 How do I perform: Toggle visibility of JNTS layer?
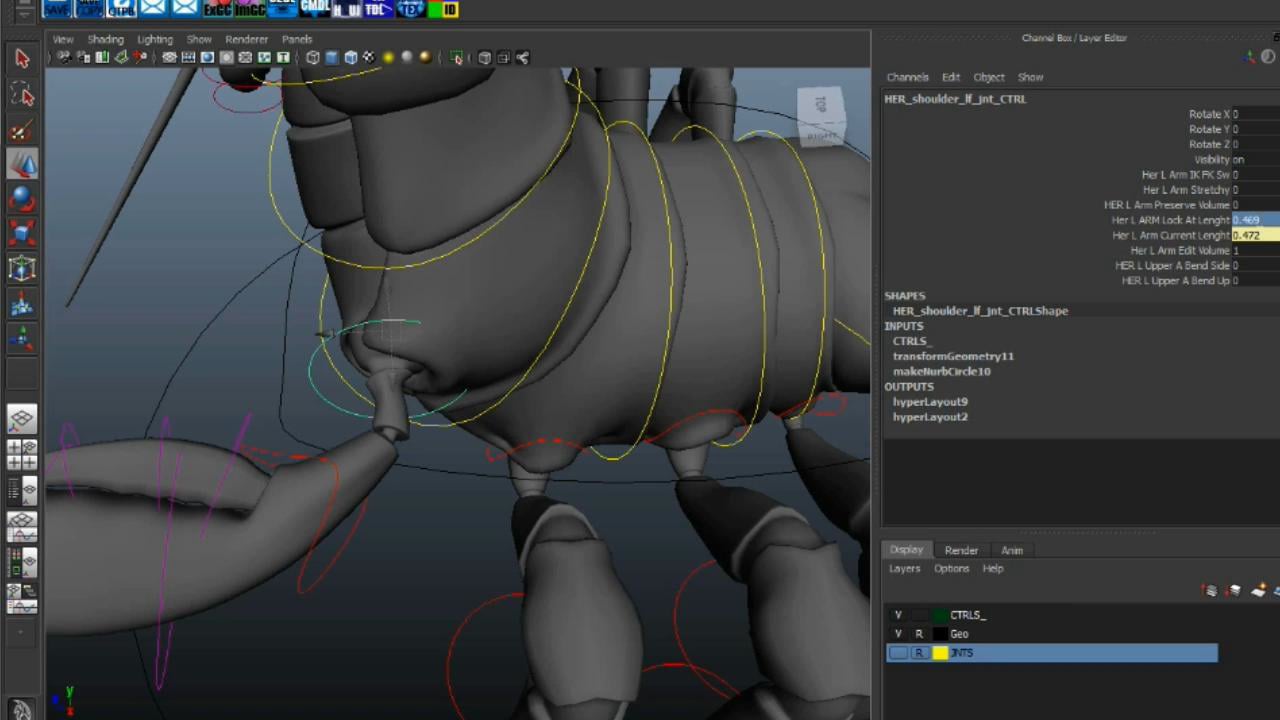point(898,653)
